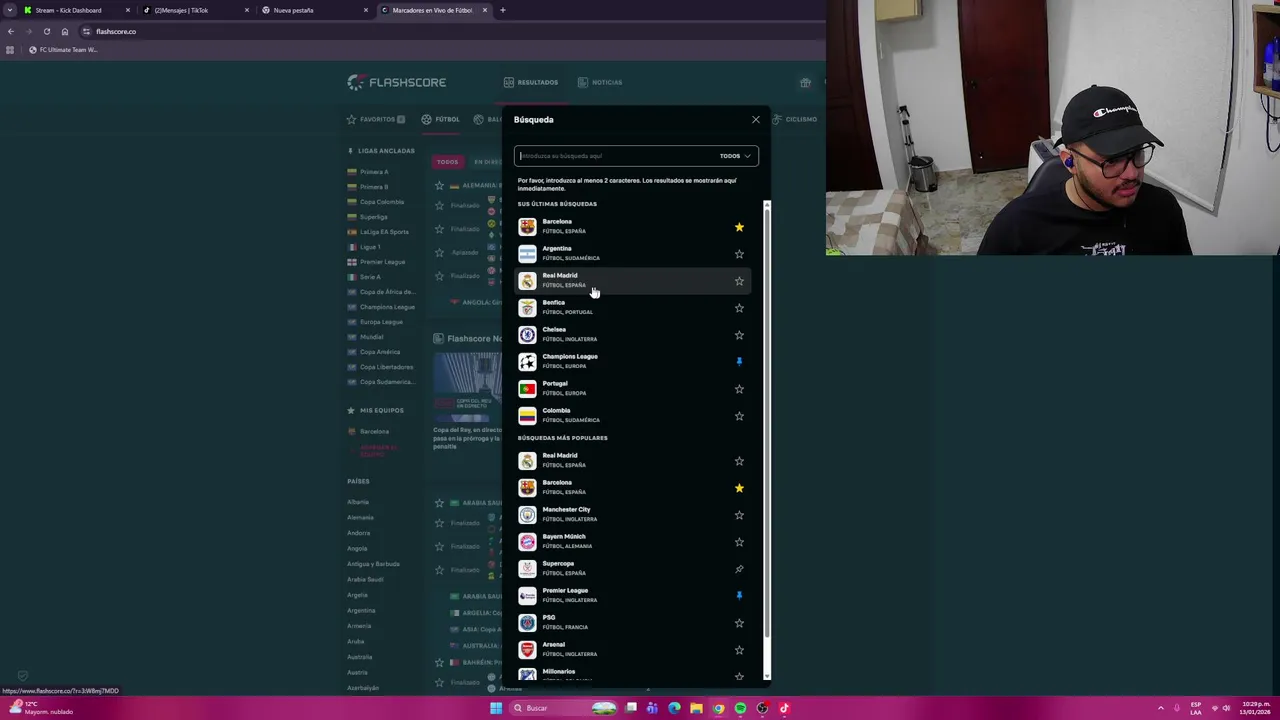Star Portugal in recent searches
The image size is (1280, 720).
tap(739, 389)
